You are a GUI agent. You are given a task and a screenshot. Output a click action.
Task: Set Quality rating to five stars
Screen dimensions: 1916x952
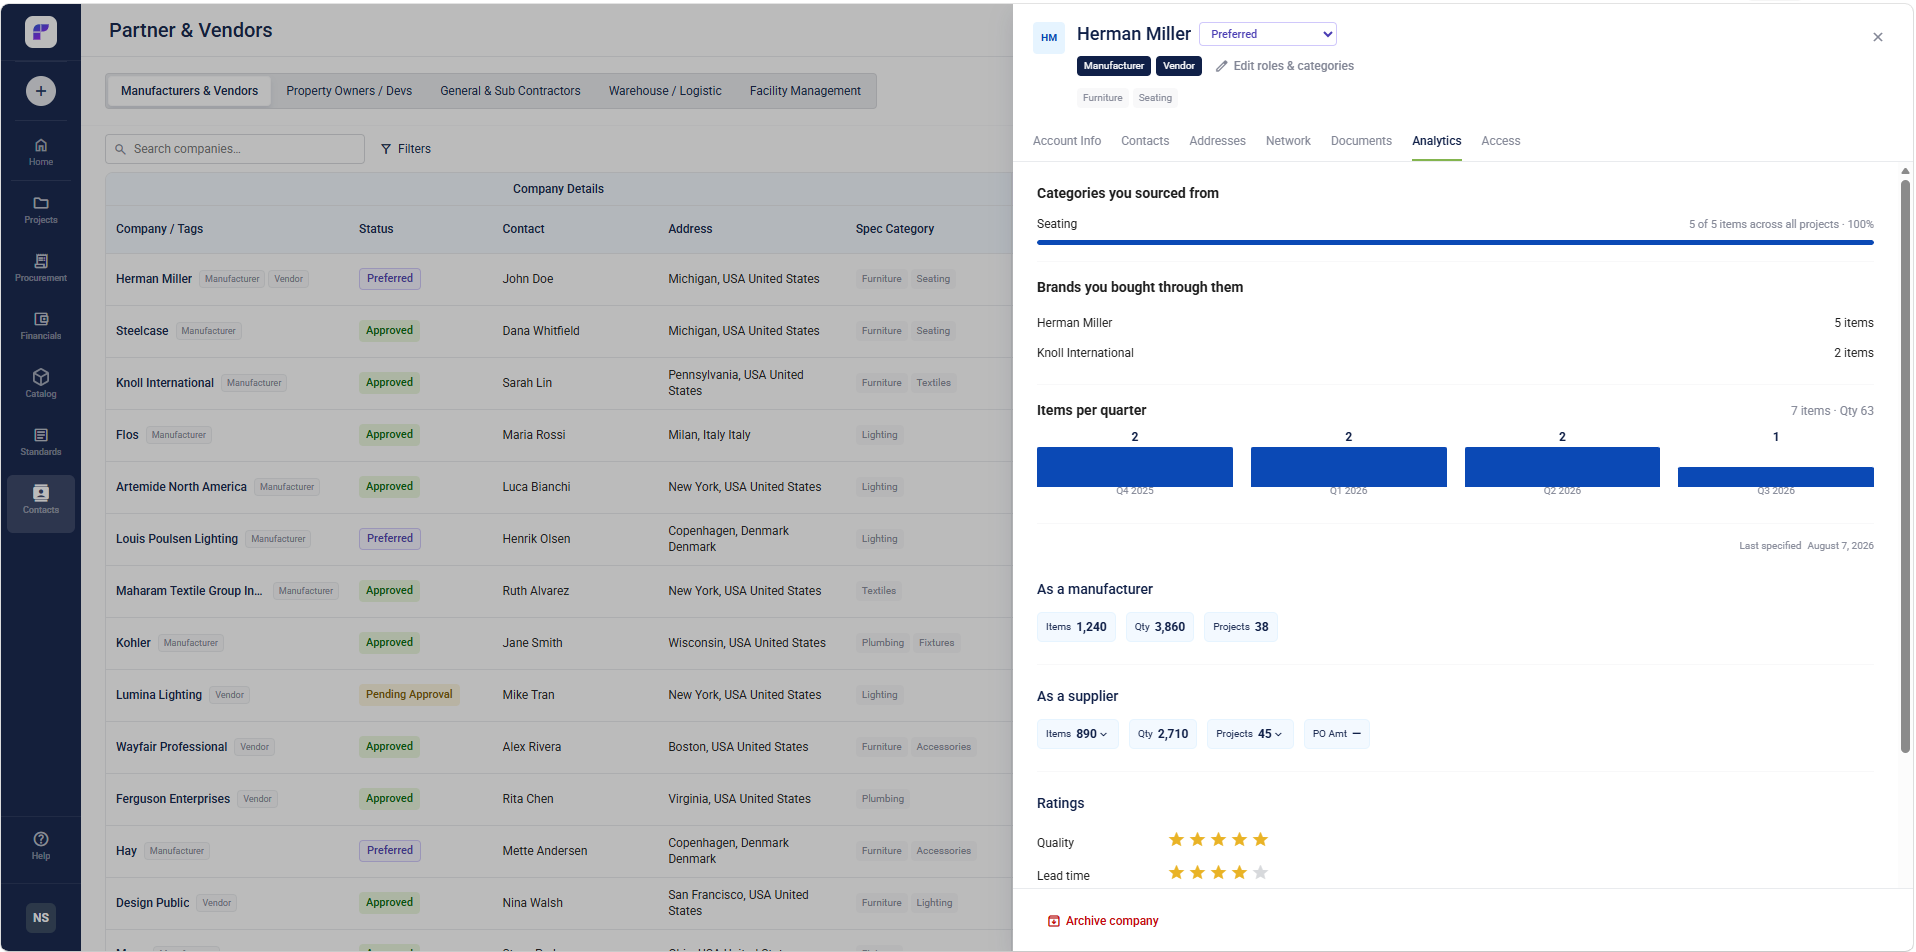click(1260, 840)
